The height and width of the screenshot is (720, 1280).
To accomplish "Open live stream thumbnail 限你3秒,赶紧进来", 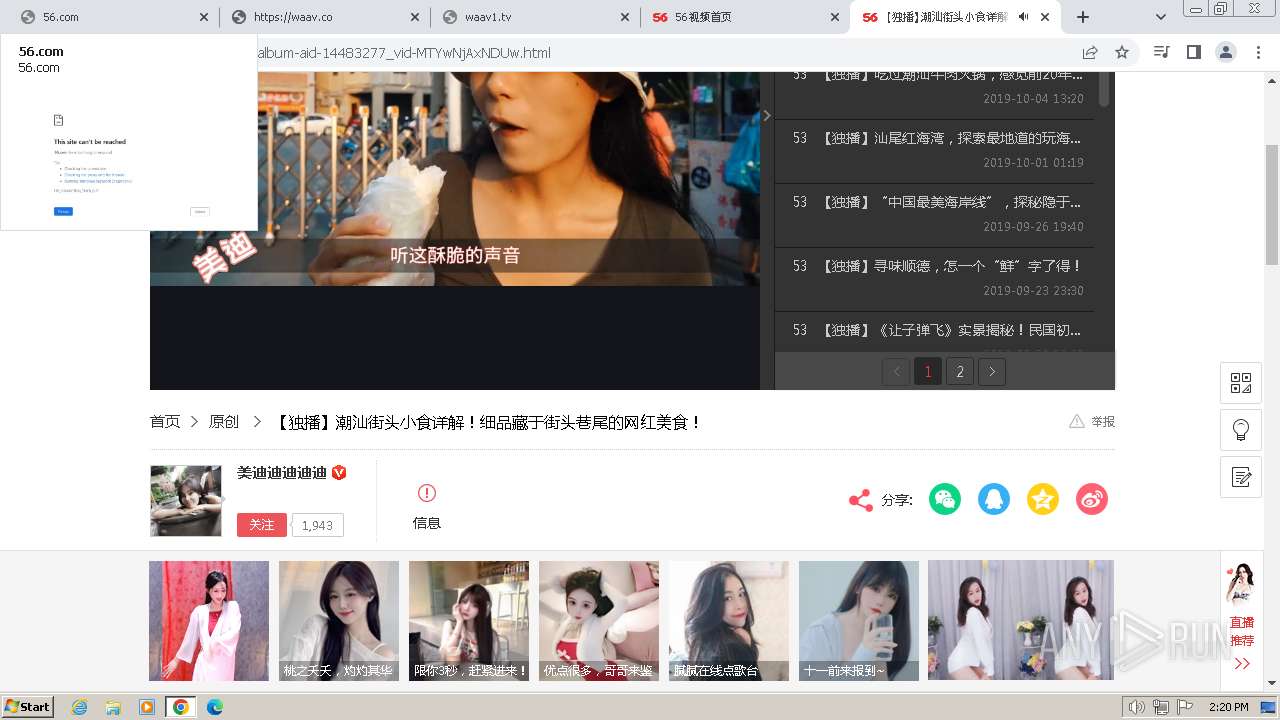I will 469,621.
